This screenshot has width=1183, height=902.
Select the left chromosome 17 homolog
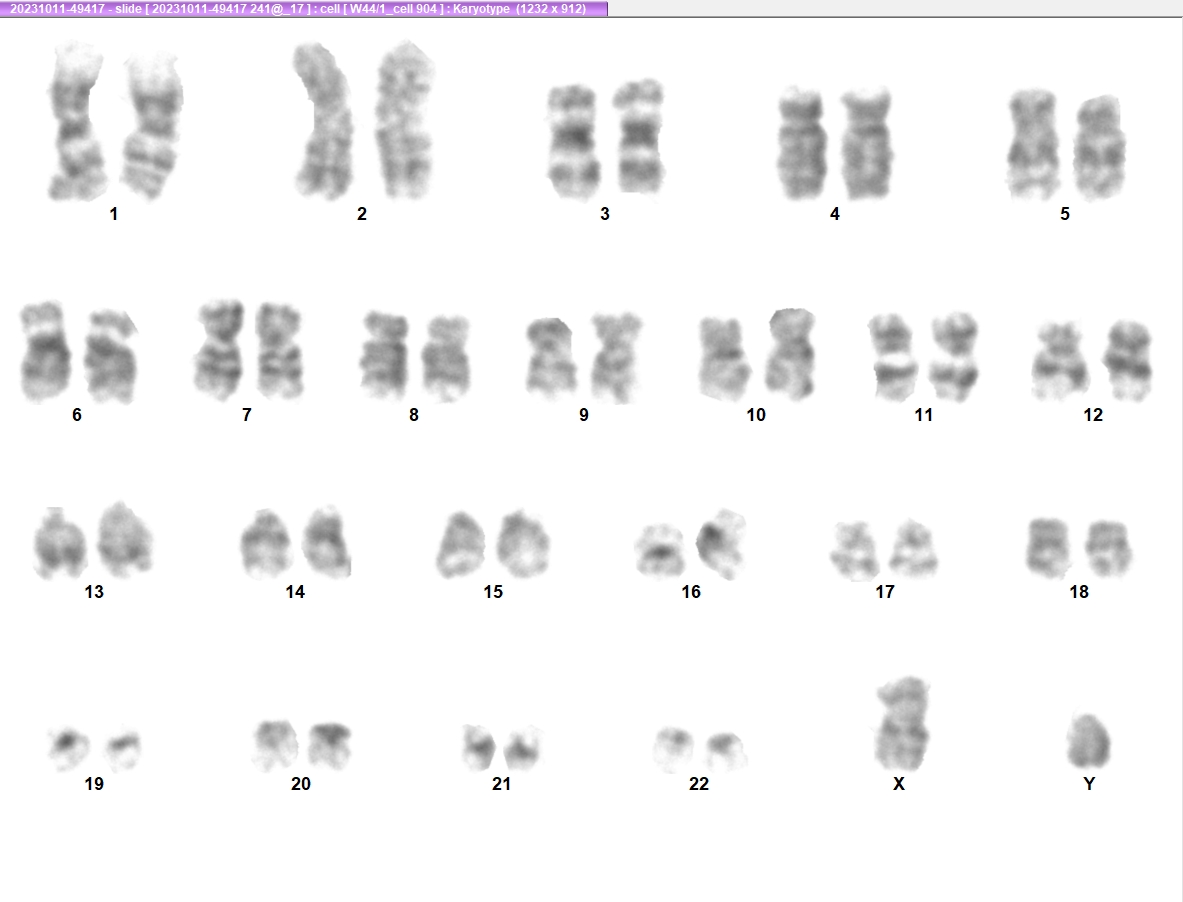(855, 551)
